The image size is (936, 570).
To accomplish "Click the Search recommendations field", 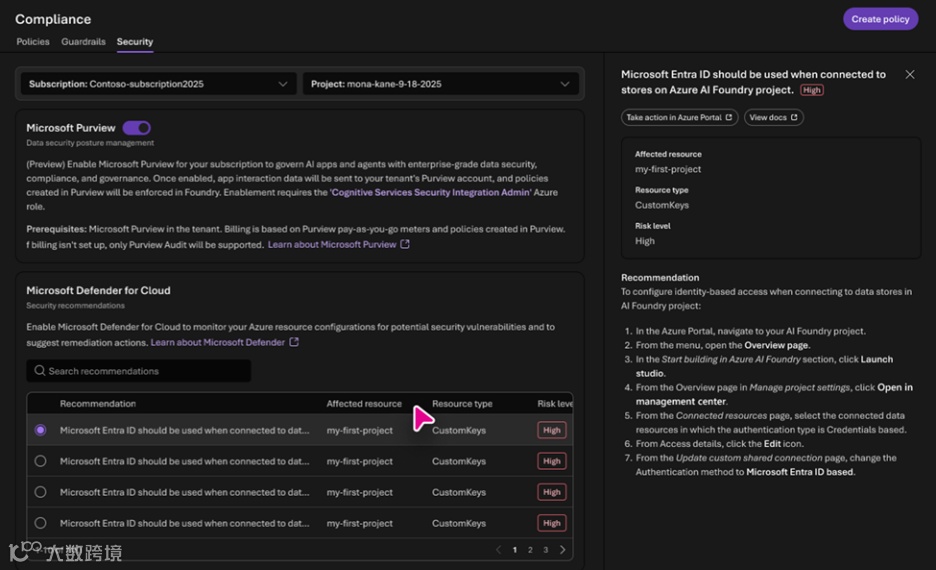I will [145, 371].
